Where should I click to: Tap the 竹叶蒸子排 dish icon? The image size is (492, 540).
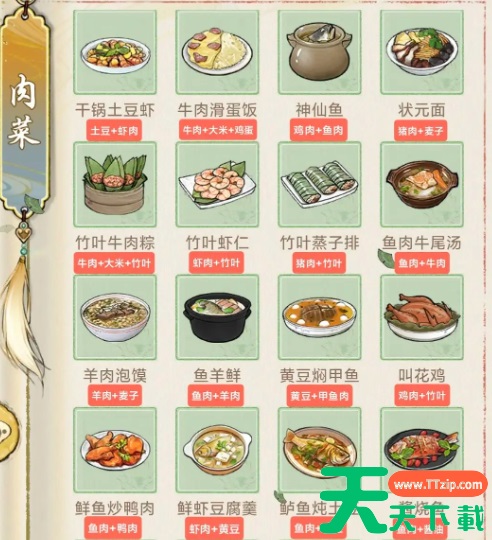point(320,184)
